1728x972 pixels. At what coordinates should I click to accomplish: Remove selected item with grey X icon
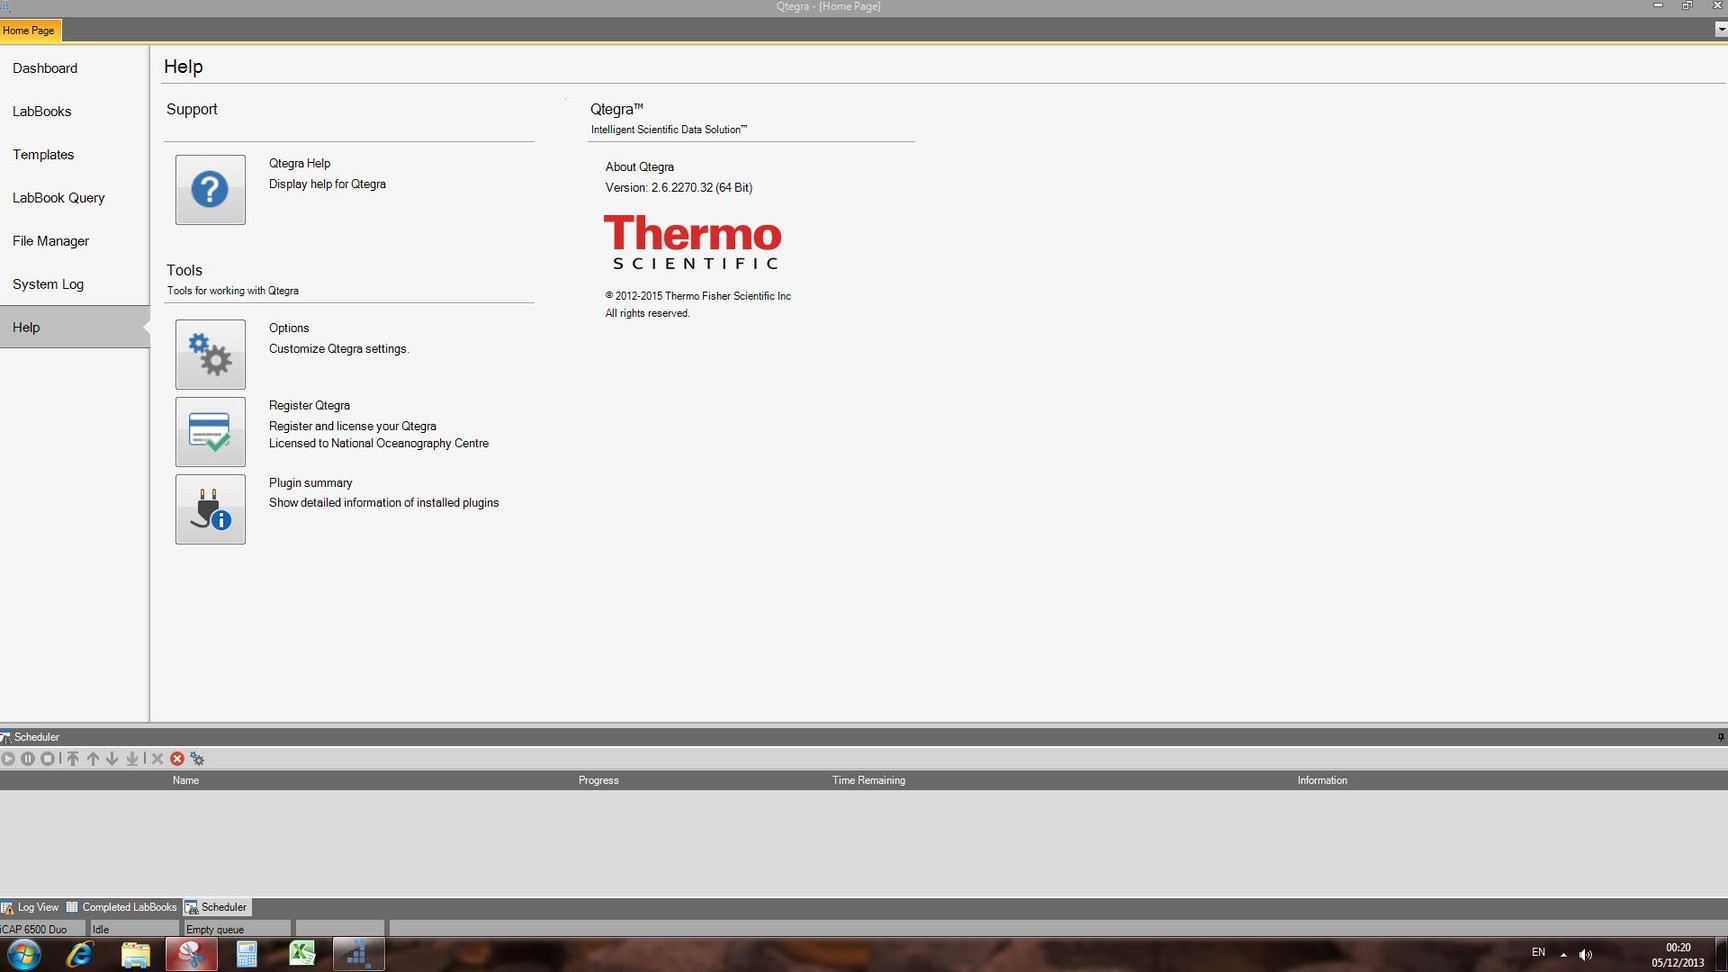[157, 759]
